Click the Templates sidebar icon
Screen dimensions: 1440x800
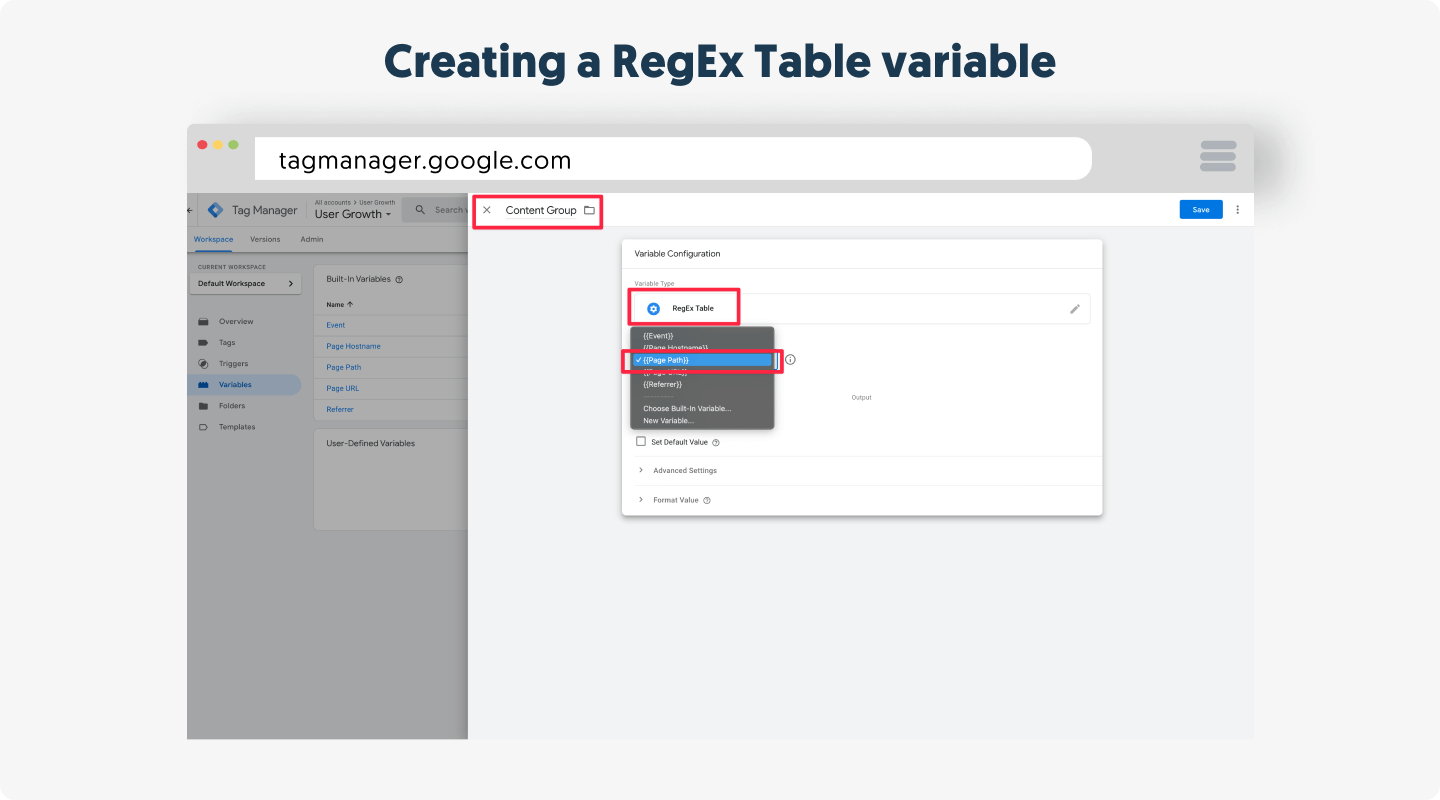click(x=203, y=427)
